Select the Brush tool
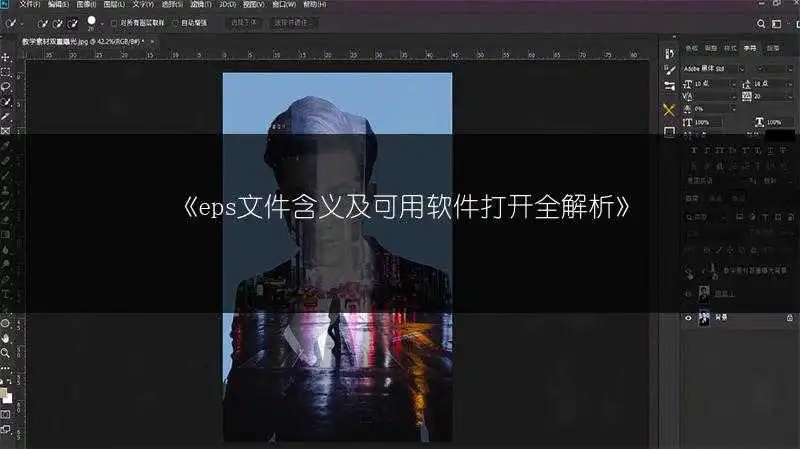 (6, 176)
